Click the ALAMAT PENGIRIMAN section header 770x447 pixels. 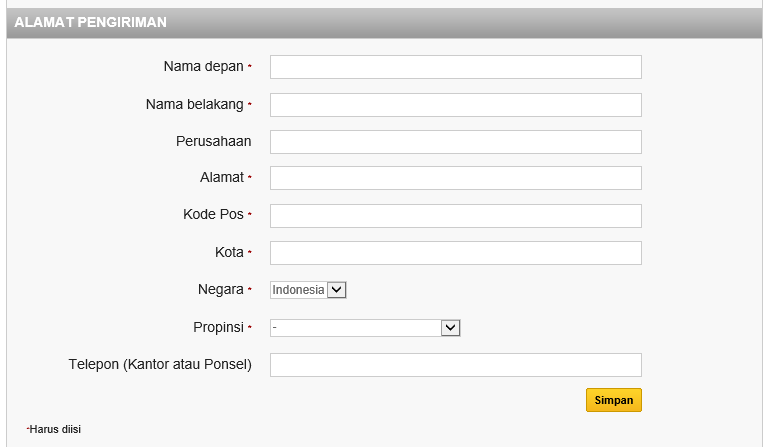point(91,22)
